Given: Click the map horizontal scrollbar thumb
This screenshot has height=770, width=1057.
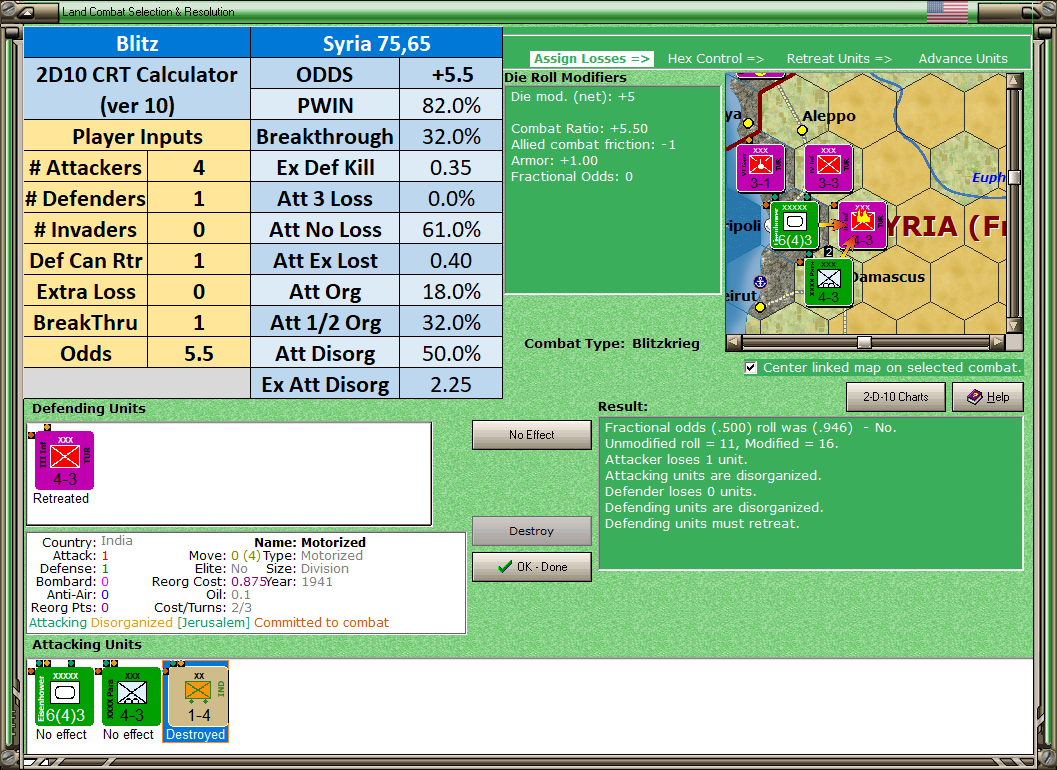Looking at the screenshot, I should point(864,343).
